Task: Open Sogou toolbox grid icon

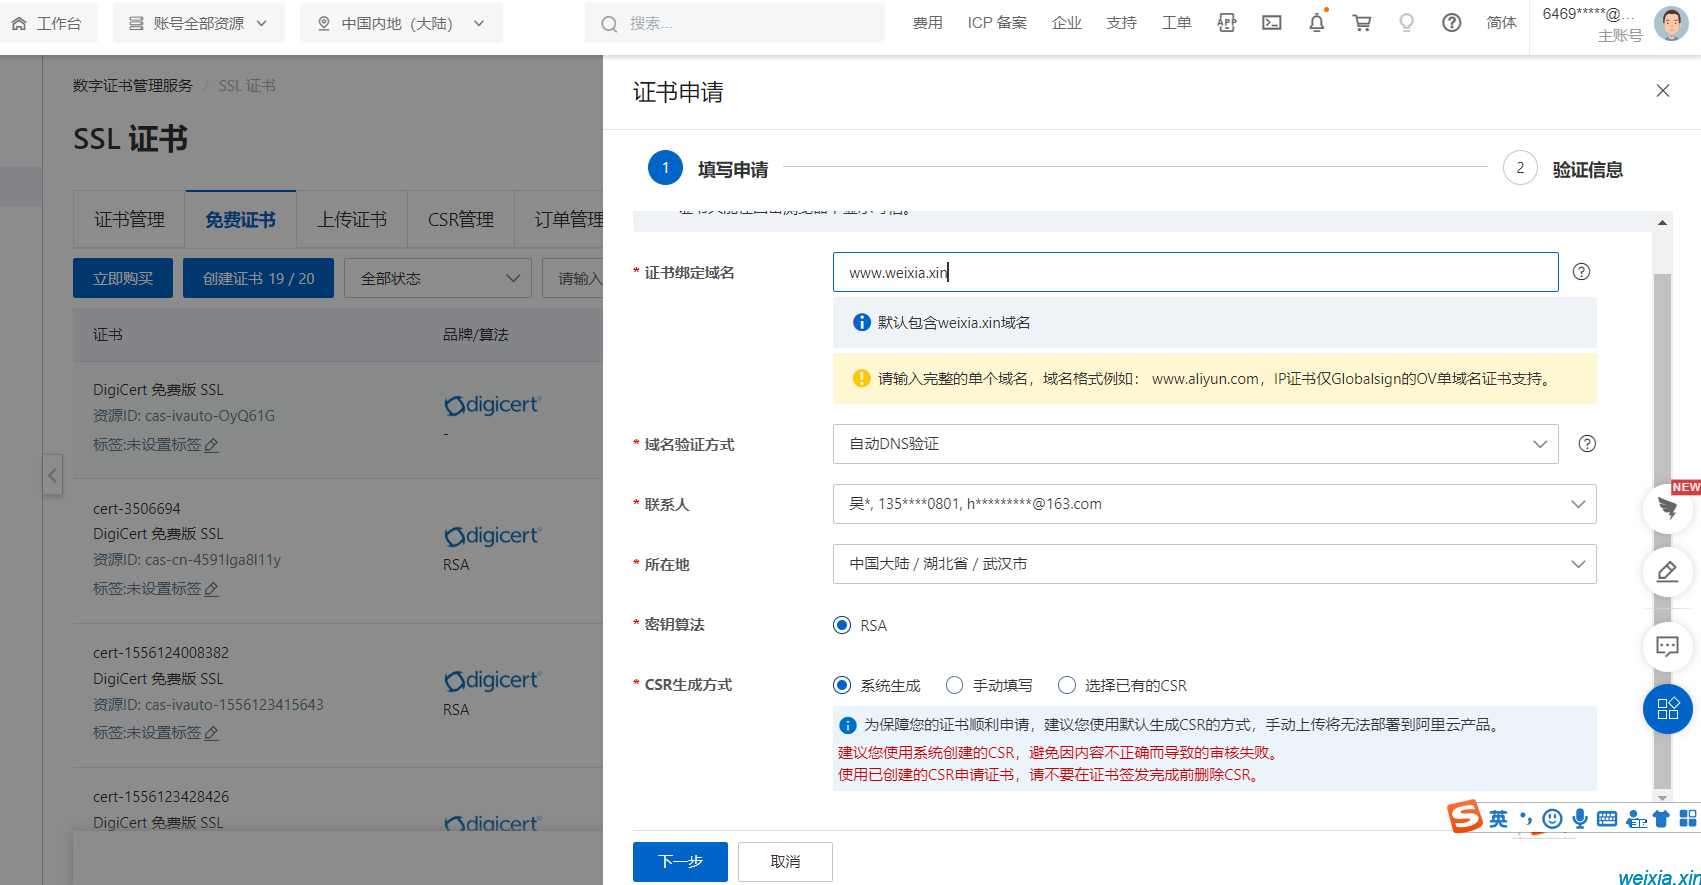Action: point(1688,819)
